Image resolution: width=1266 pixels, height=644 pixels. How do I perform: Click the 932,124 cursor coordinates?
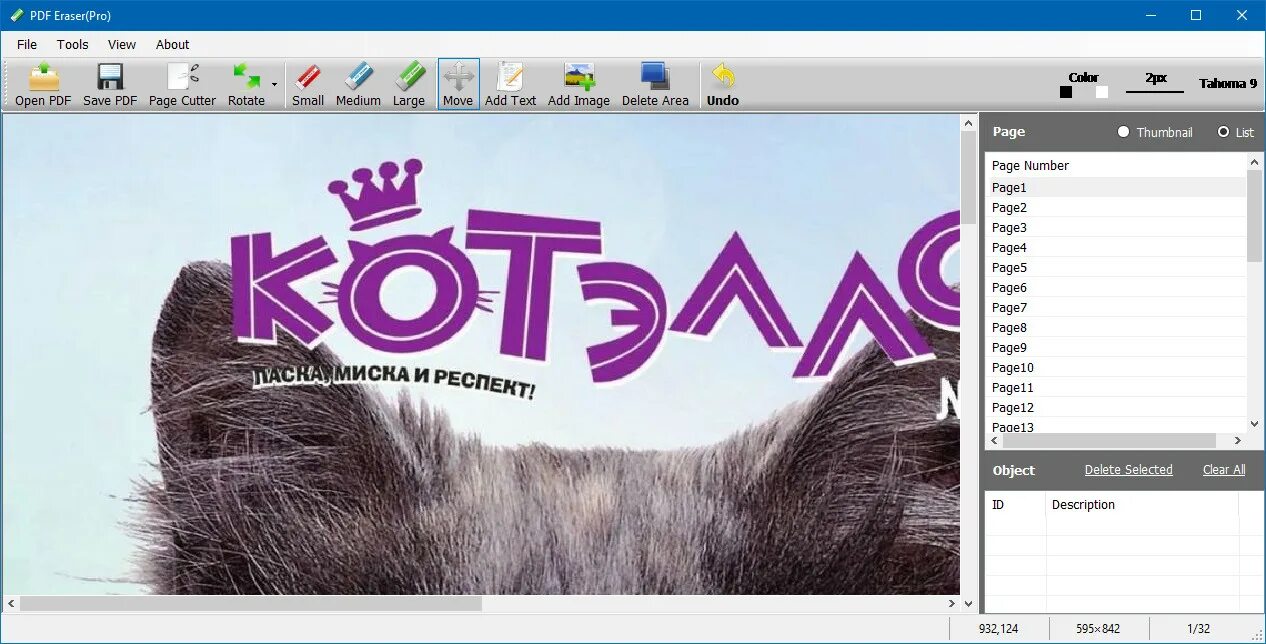(x=999, y=629)
